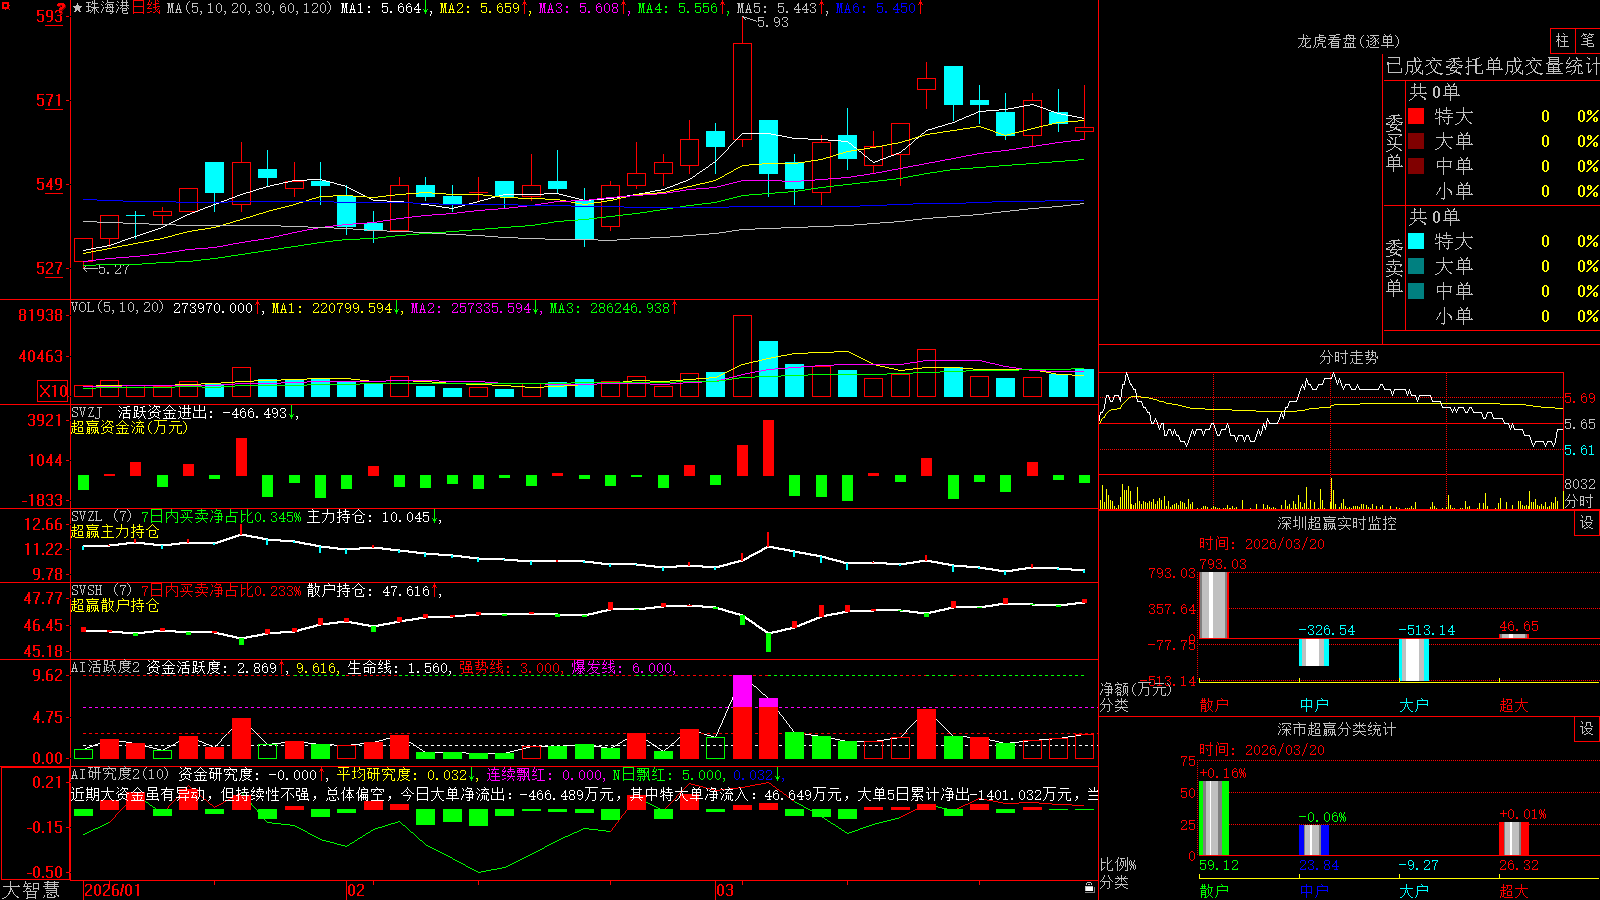Click the 已成交委托单成交量统计 header
The height and width of the screenshot is (900, 1600).
(x=1492, y=66)
